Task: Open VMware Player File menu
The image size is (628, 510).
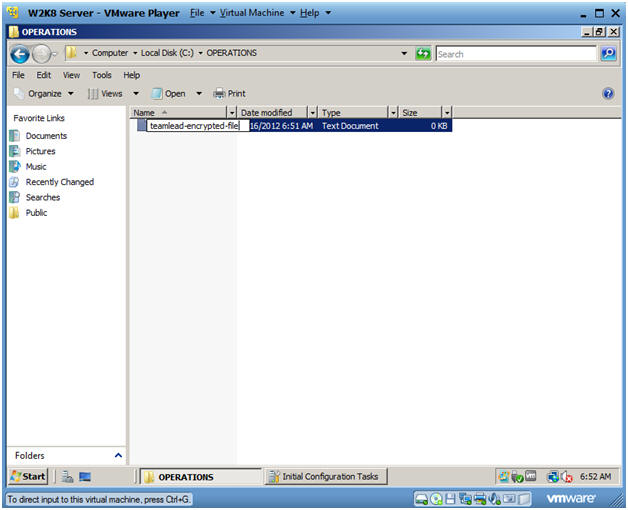Action: pos(202,13)
